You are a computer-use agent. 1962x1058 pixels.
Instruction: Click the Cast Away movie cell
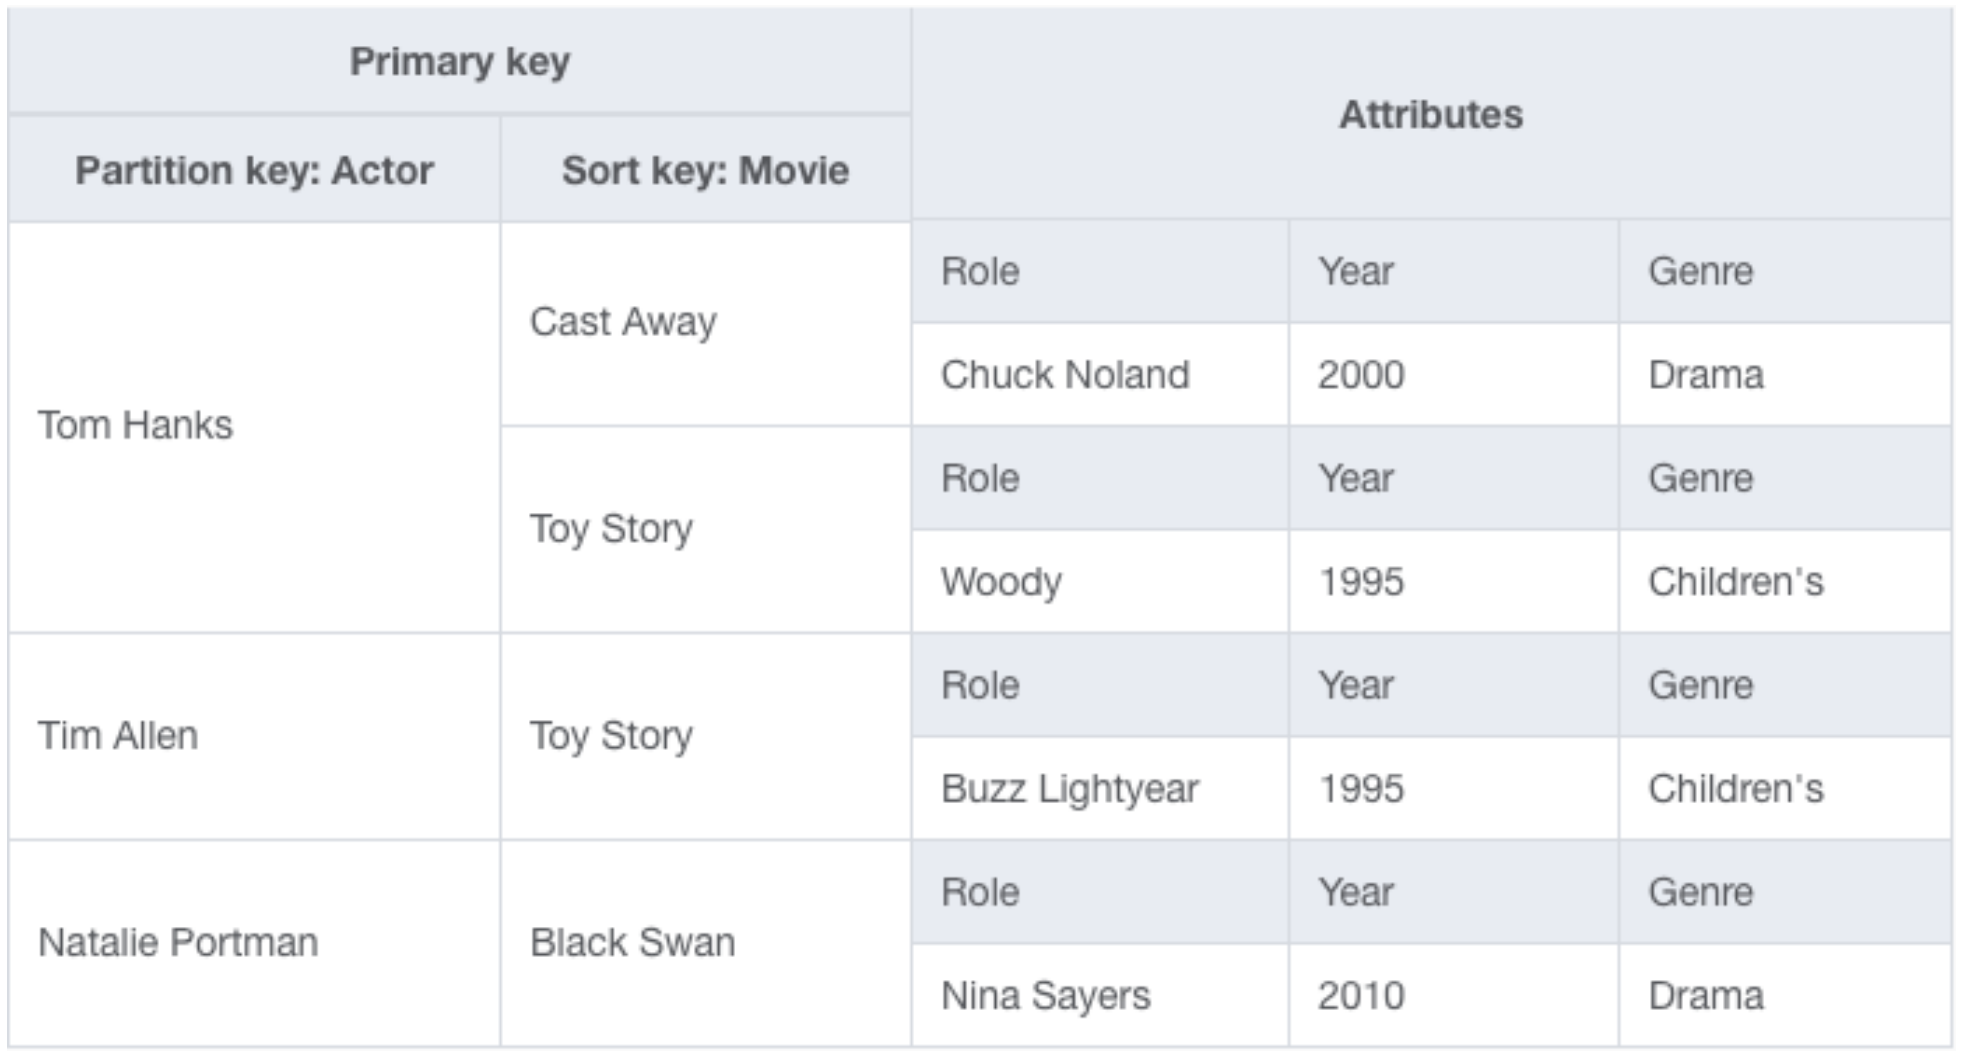tap(705, 323)
